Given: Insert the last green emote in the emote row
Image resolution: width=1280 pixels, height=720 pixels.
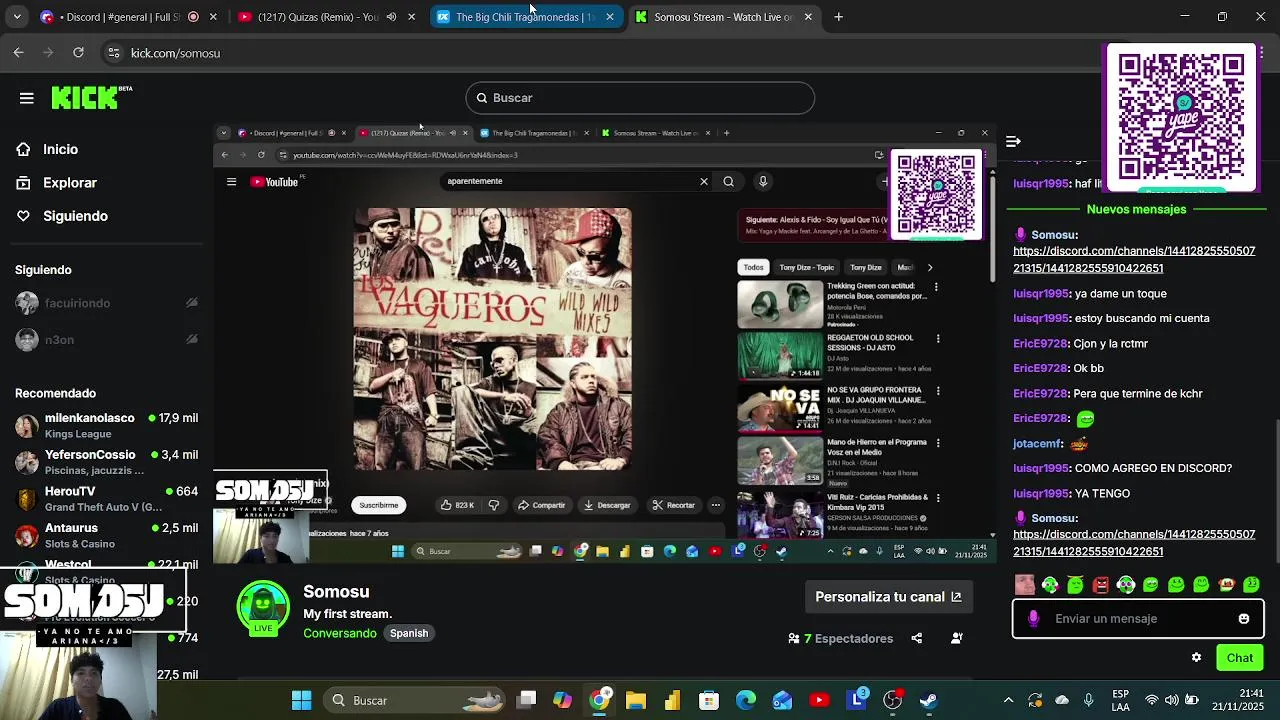Looking at the screenshot, I should pos(1252,585).
